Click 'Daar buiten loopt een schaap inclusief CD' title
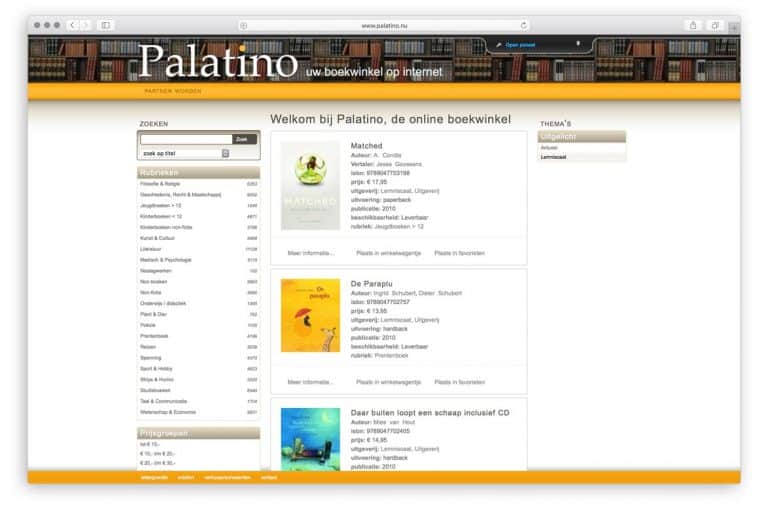The width and height of the screenshot is (768, 523). point(430,413)
